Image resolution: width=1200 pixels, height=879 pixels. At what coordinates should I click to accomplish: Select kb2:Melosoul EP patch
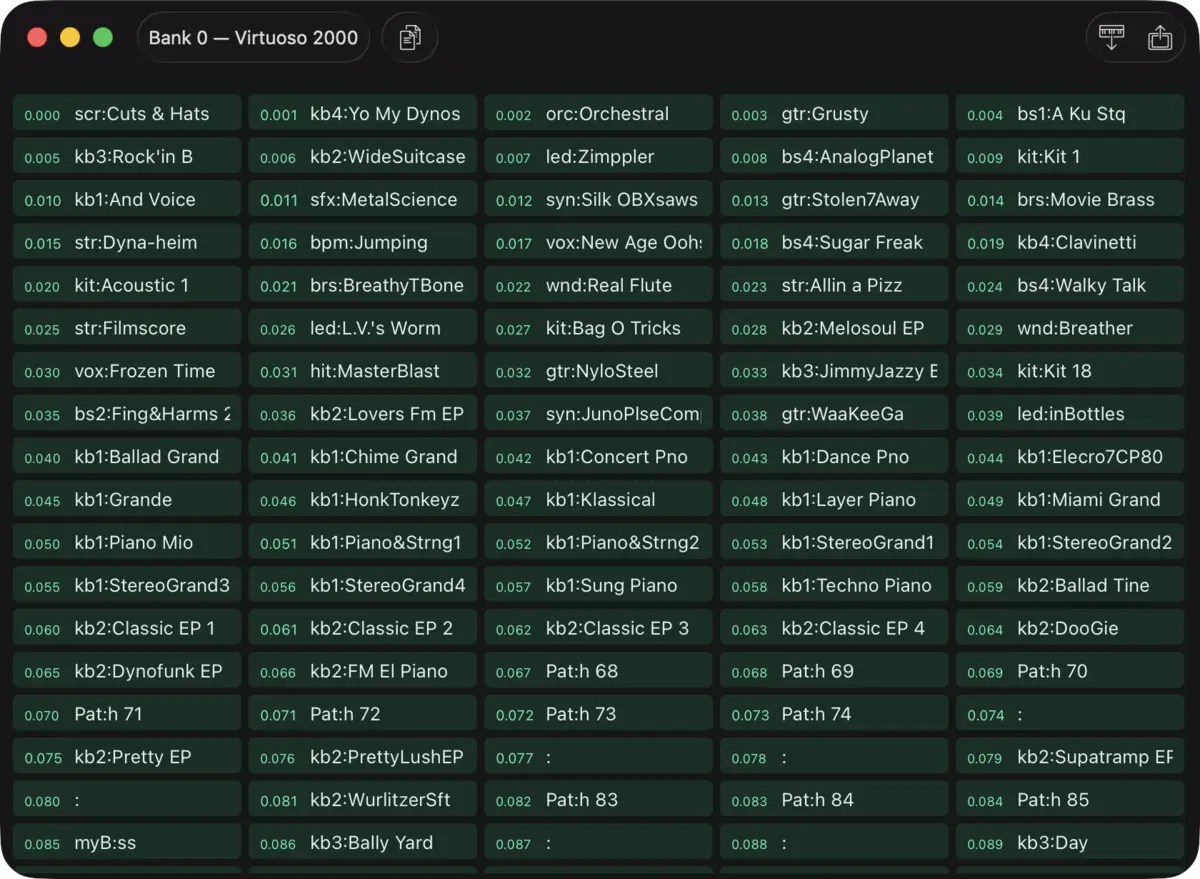coord(834,328)
